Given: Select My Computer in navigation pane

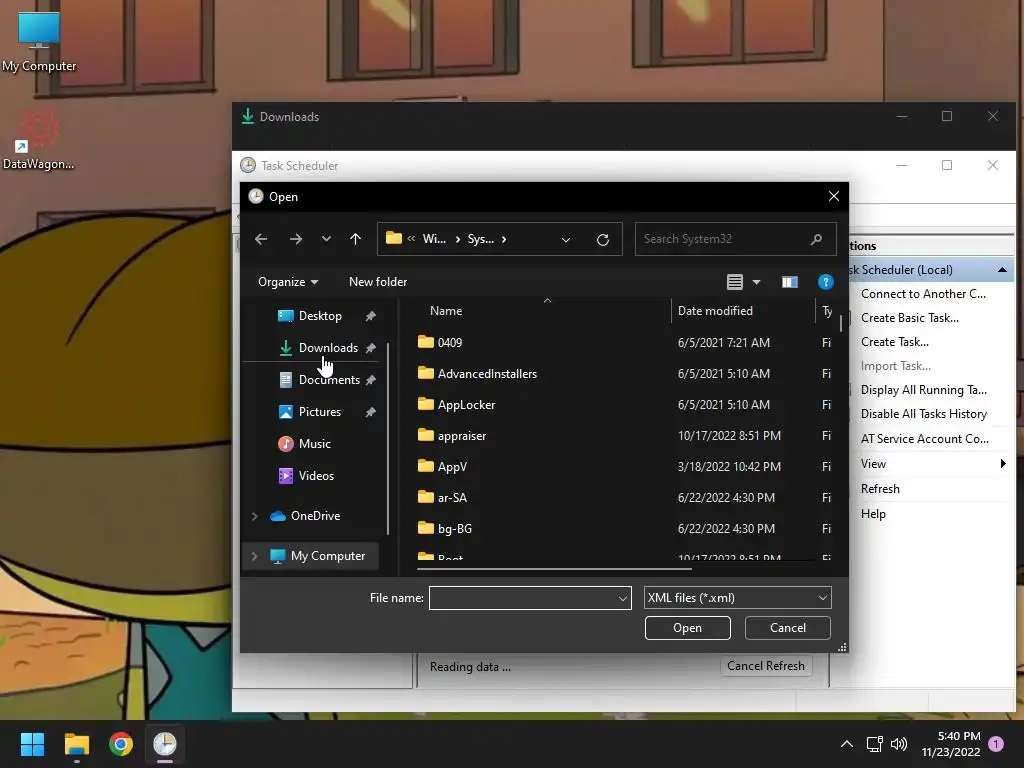Looking at the screenshot, I should (328, 556).
